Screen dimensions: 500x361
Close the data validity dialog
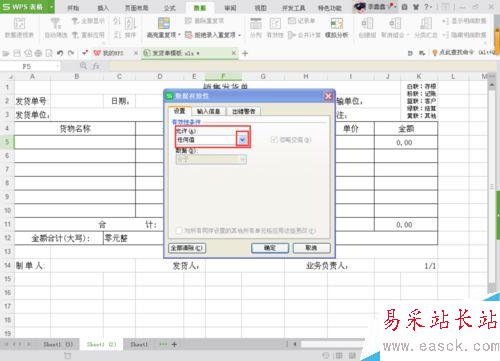point(328,96)
